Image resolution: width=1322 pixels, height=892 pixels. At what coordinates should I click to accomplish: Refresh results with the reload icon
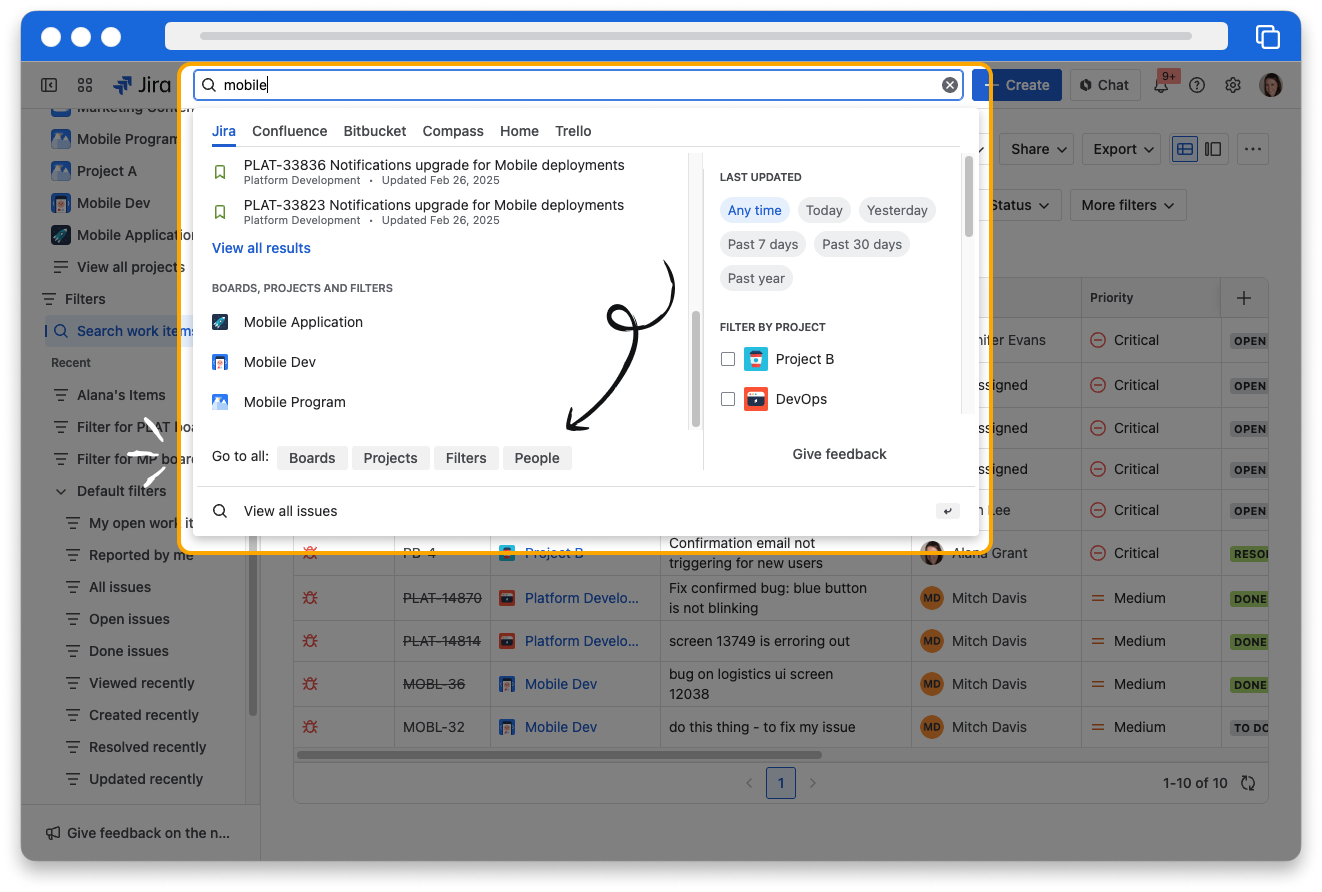pos(1248,783)
